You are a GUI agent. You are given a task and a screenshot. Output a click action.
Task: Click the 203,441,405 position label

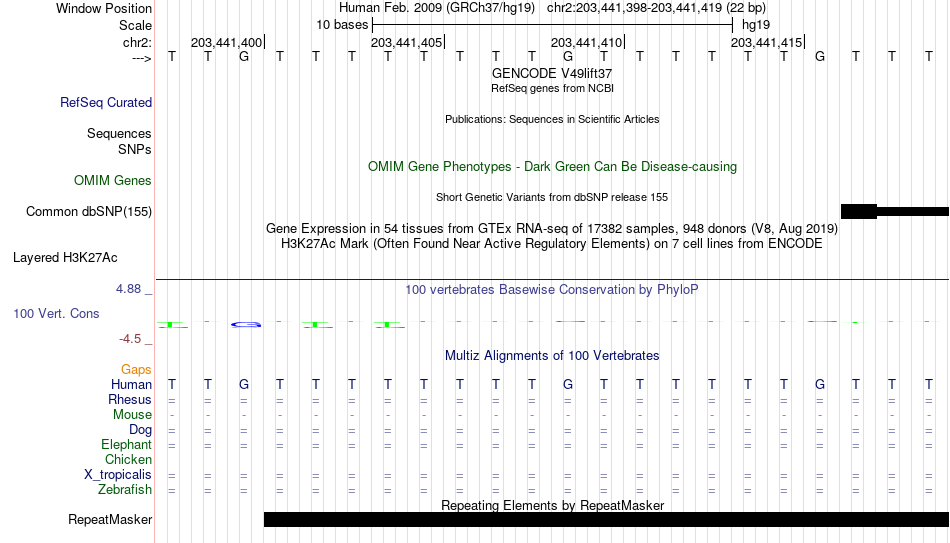pyautogui.click(x=407, y=42)
